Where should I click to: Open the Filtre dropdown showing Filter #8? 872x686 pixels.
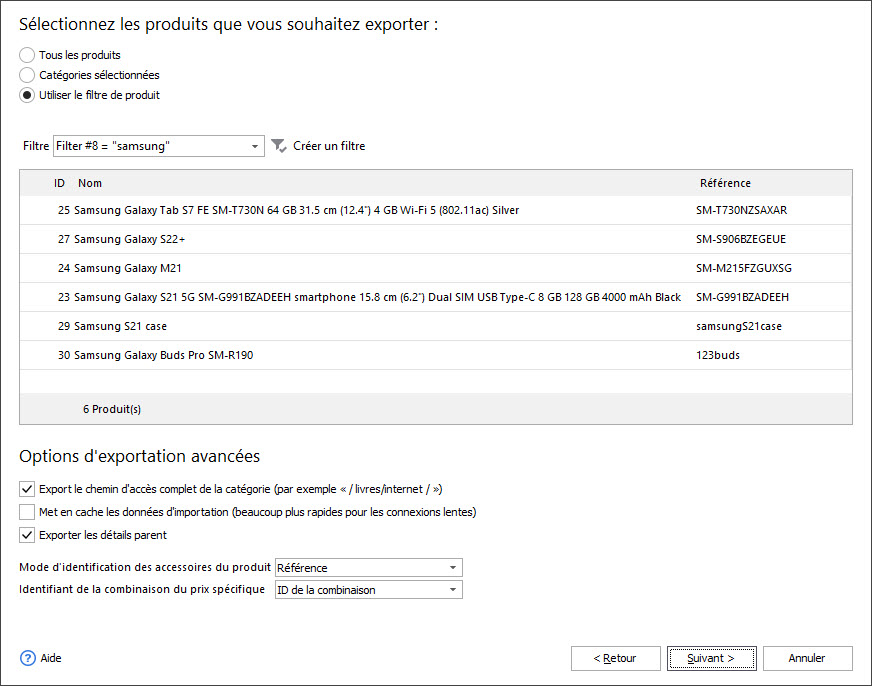point(158,146)
